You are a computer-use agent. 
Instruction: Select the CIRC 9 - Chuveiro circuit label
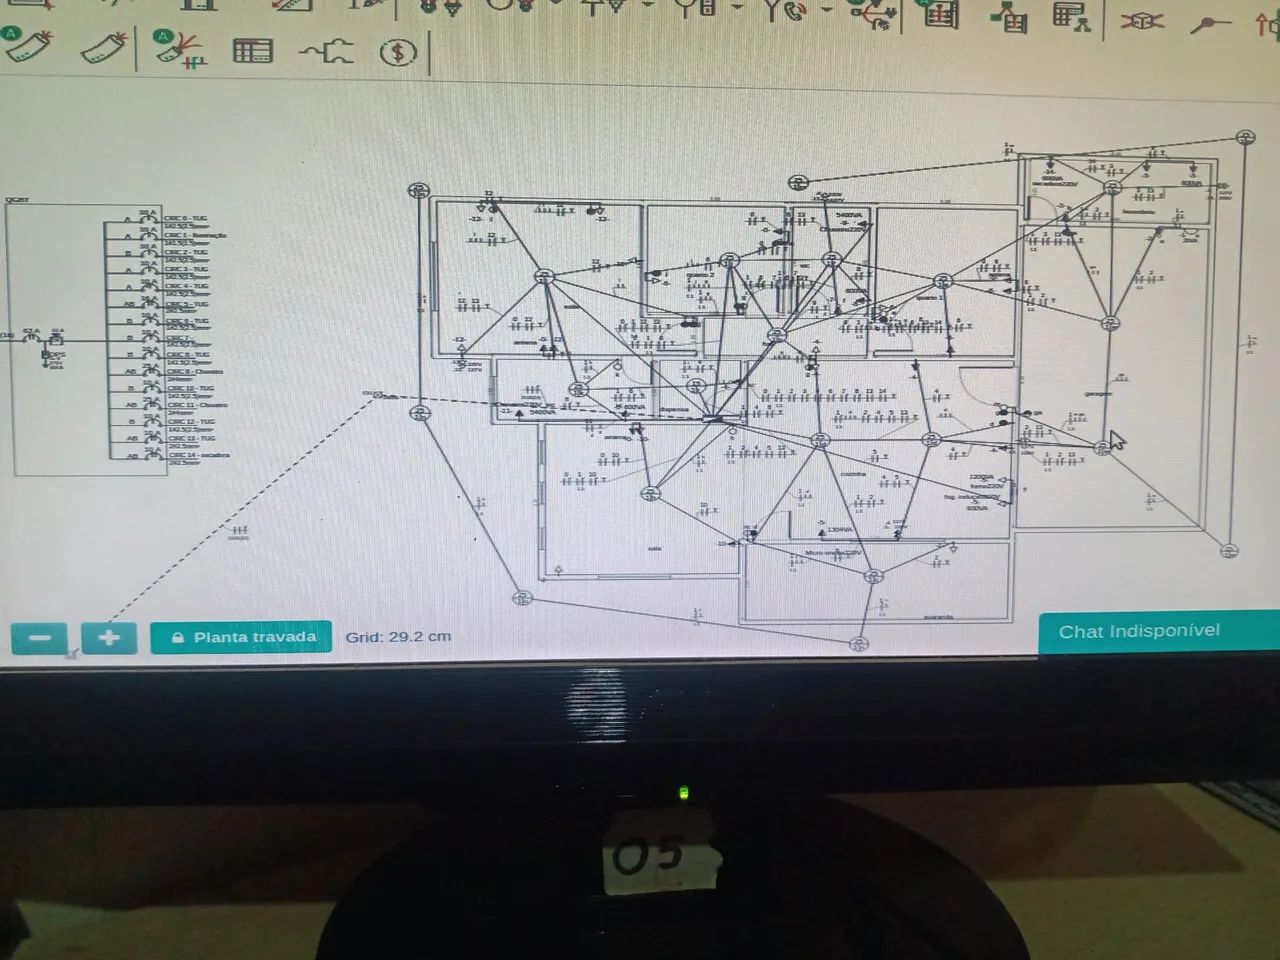point(195,371)
